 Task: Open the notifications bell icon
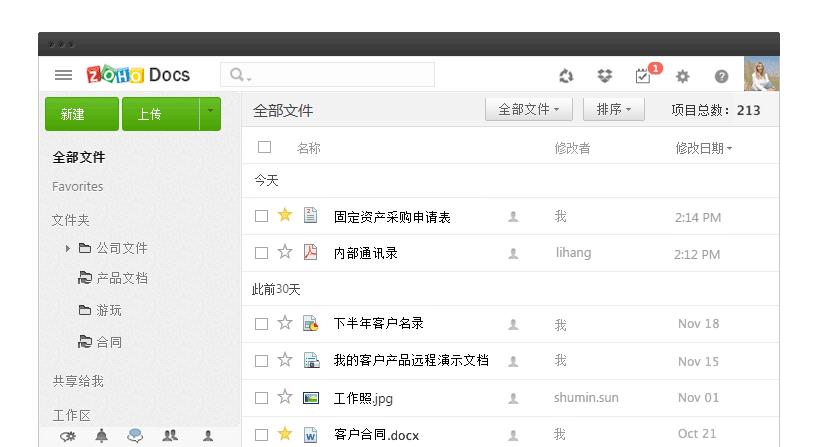point(102,436)
